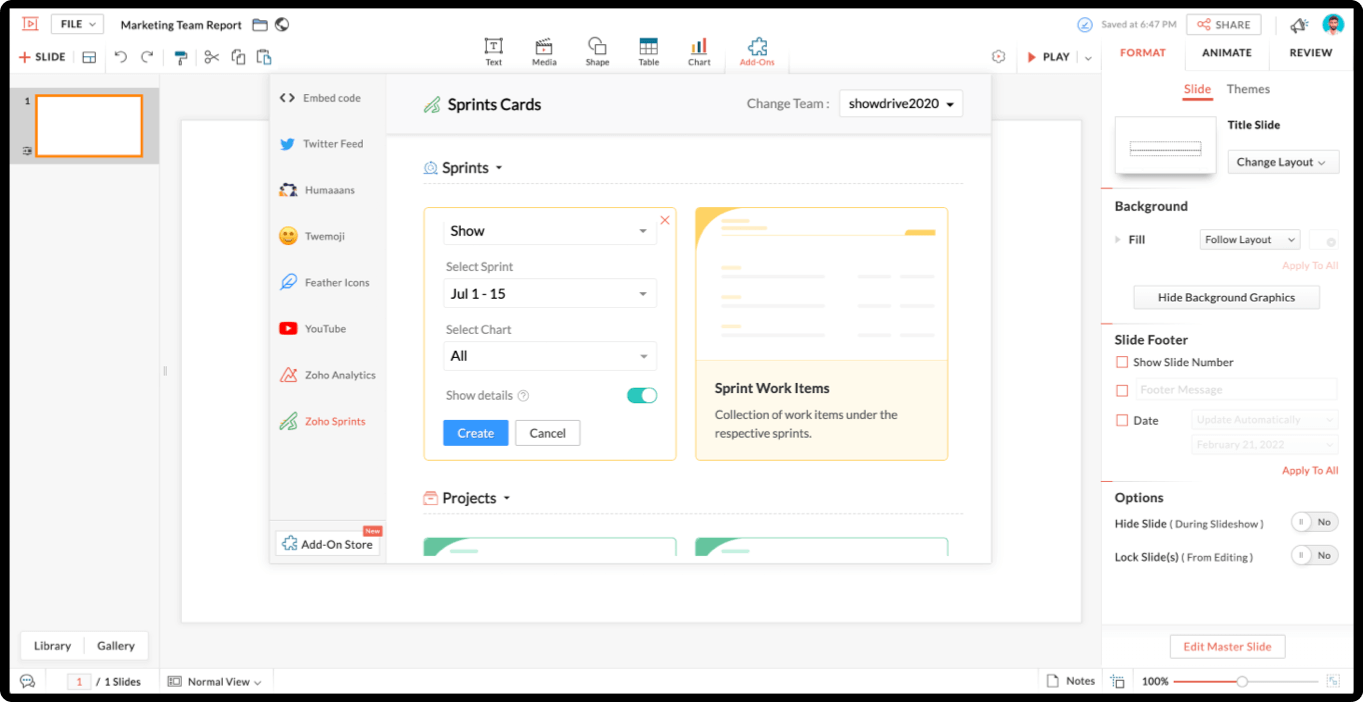This screenshot has width=1363, height=702.
Task: Switch to the REVIEW tab
Action: coord(1311,53)
